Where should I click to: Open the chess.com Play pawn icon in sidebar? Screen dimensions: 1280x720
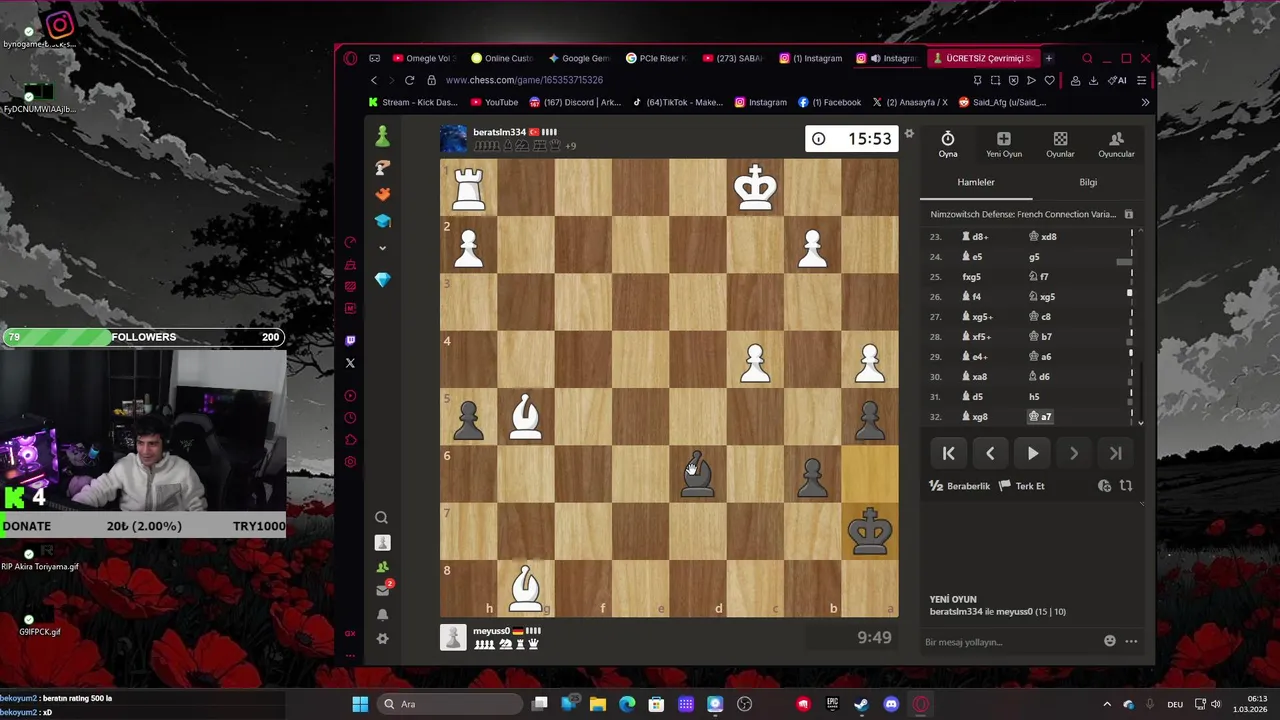tap(382, 137)
